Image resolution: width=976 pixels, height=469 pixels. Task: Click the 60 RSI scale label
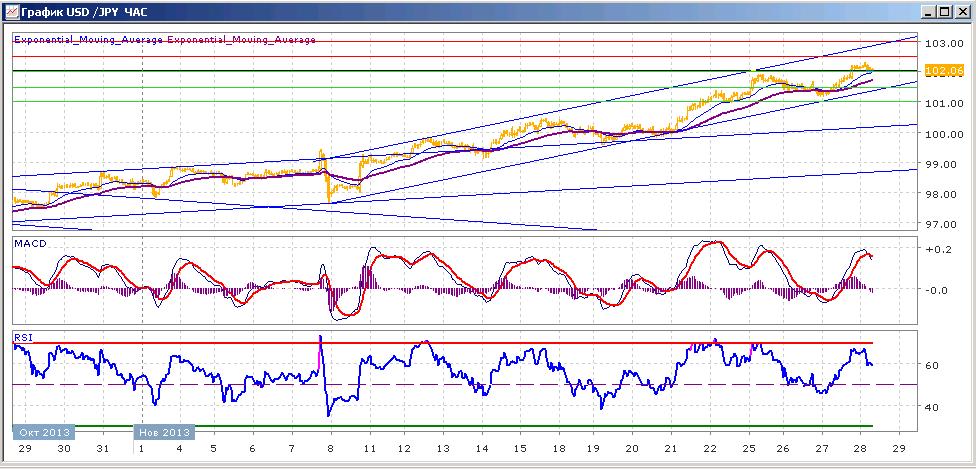pos(932,365)
